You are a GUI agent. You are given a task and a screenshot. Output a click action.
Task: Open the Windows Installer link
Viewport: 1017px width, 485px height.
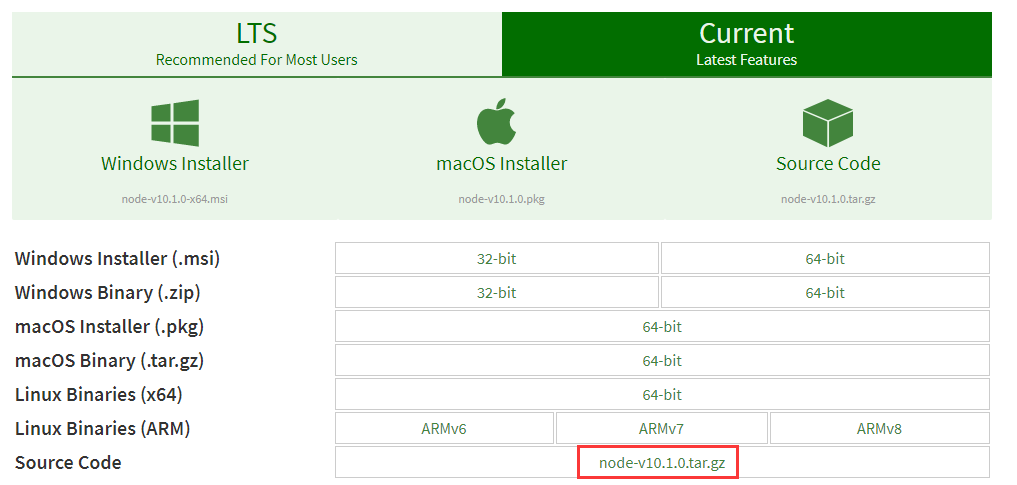tap(175, 163)
